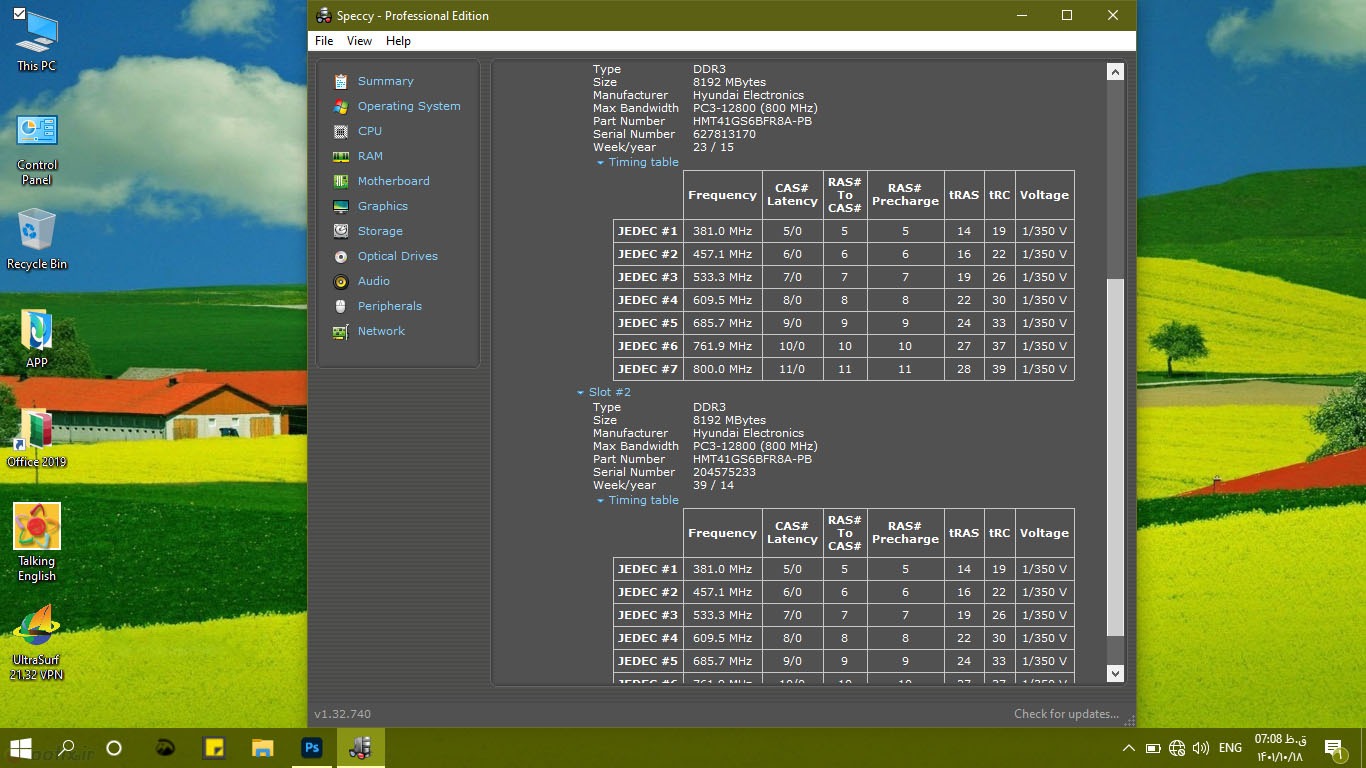Open File Explorer from the taskbar
Screen dimensions: 1366x768
pos(263,748)
